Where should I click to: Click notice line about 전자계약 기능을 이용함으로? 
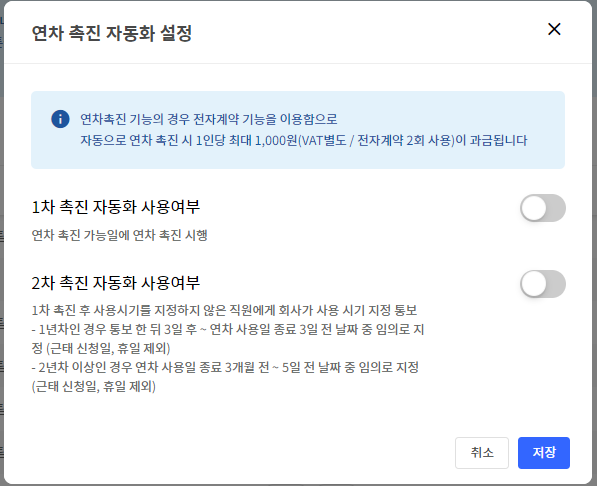(x=209, y=119)
